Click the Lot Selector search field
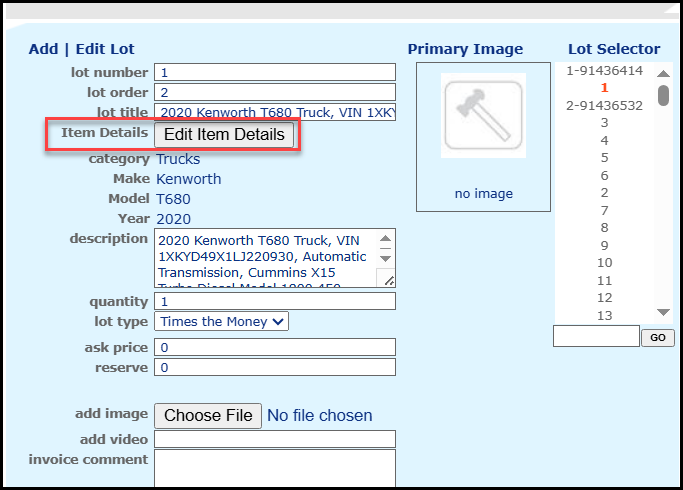The image size is (683, 490). 596,336
